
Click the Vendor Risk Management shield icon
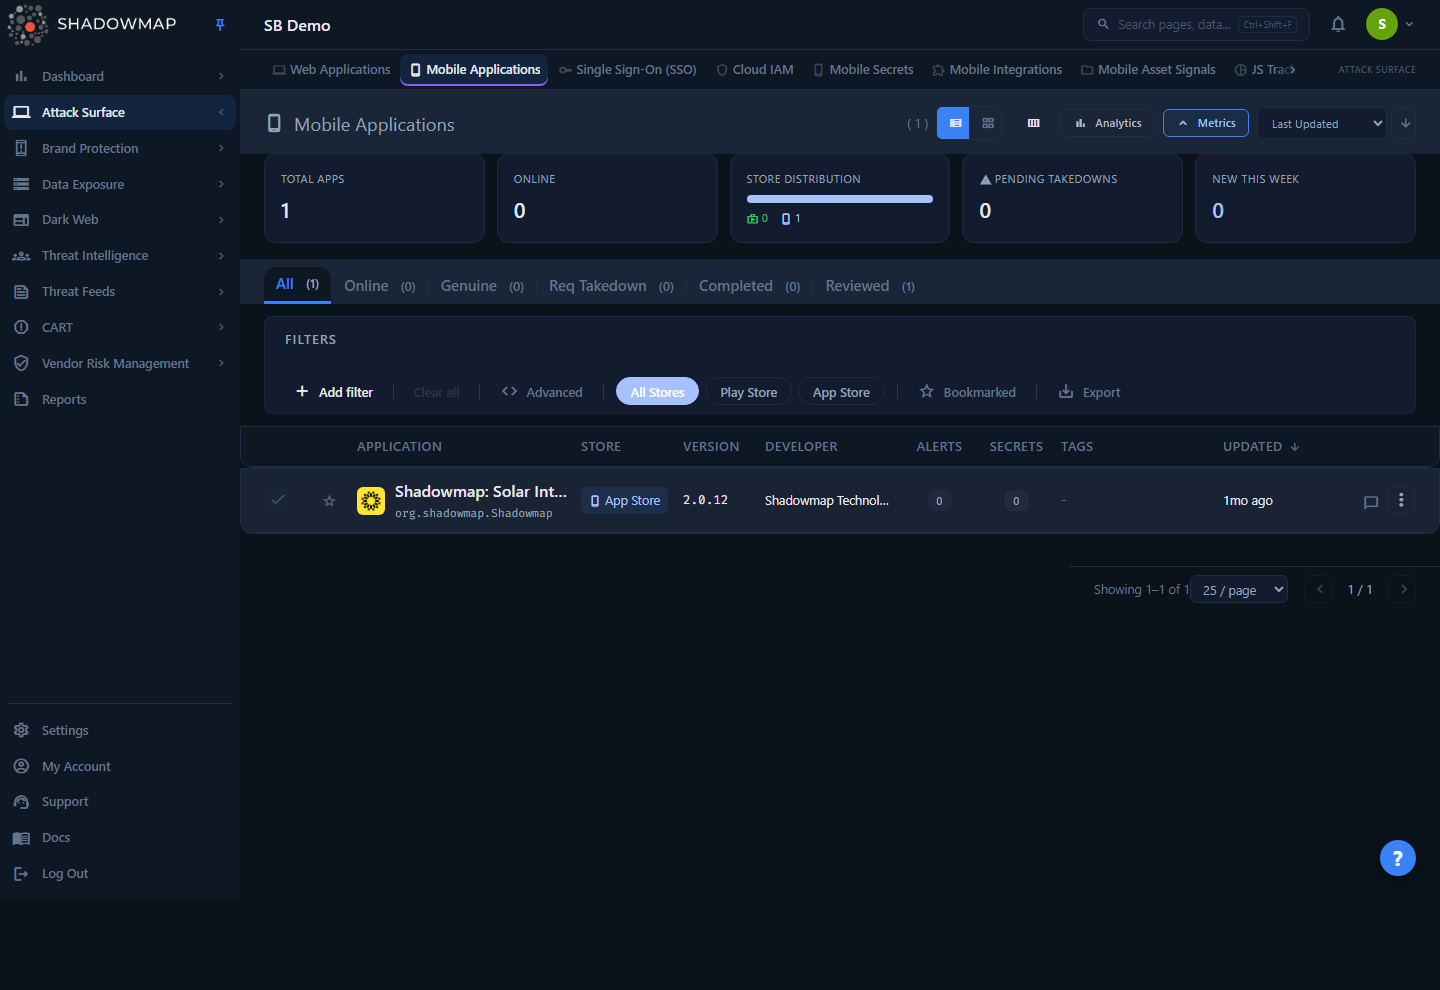(x=21, y=363)
